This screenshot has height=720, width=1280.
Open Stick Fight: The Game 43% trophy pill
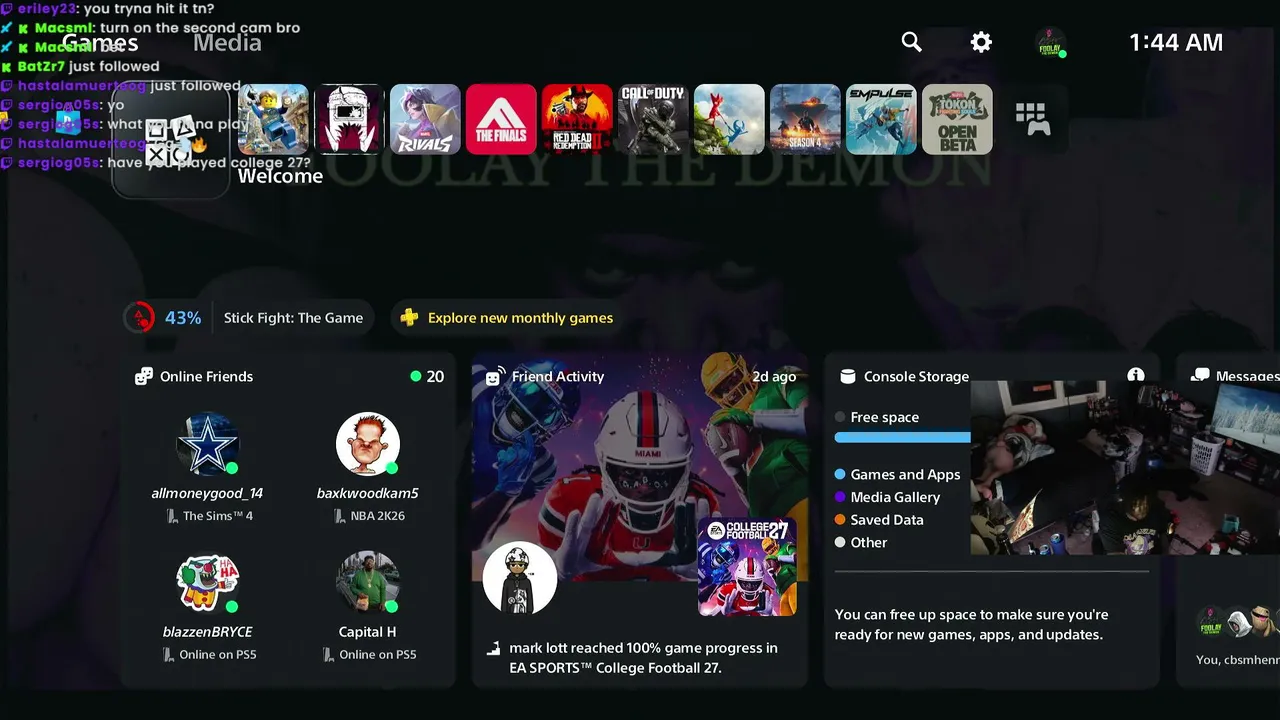(x=247, y=318)
